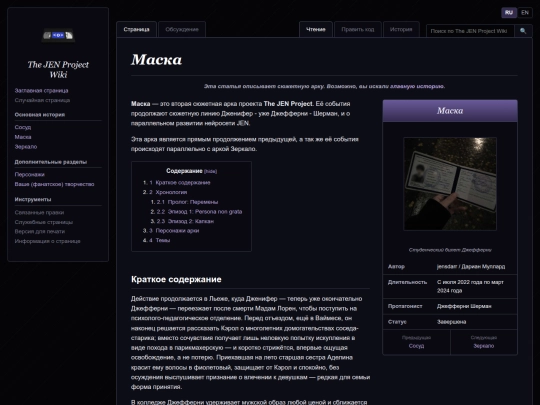Click the Маска page heading
Viewport: 540px width, 405px height.
156,60
